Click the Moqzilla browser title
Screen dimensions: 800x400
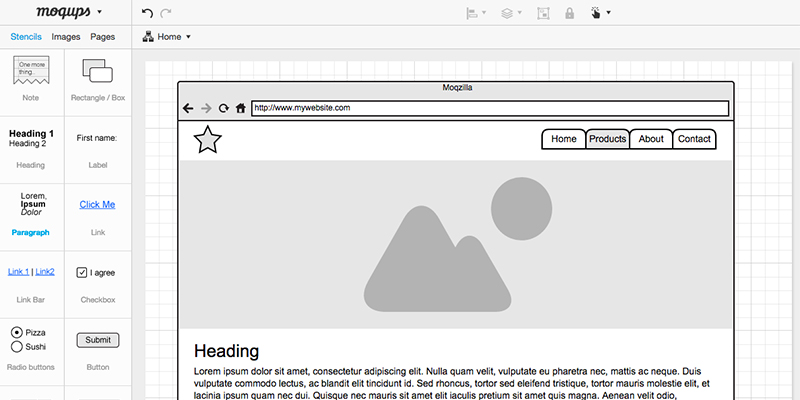tap(457, 88)
